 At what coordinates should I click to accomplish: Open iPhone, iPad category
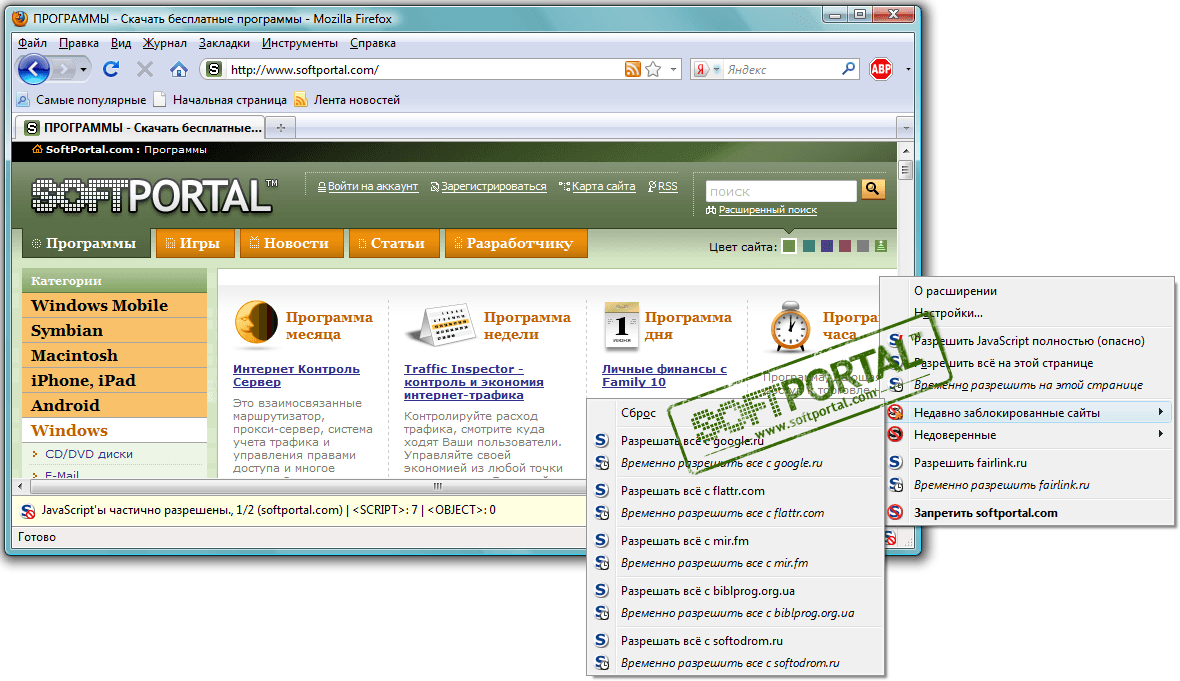pyautogui.click(x=114, y=380)
